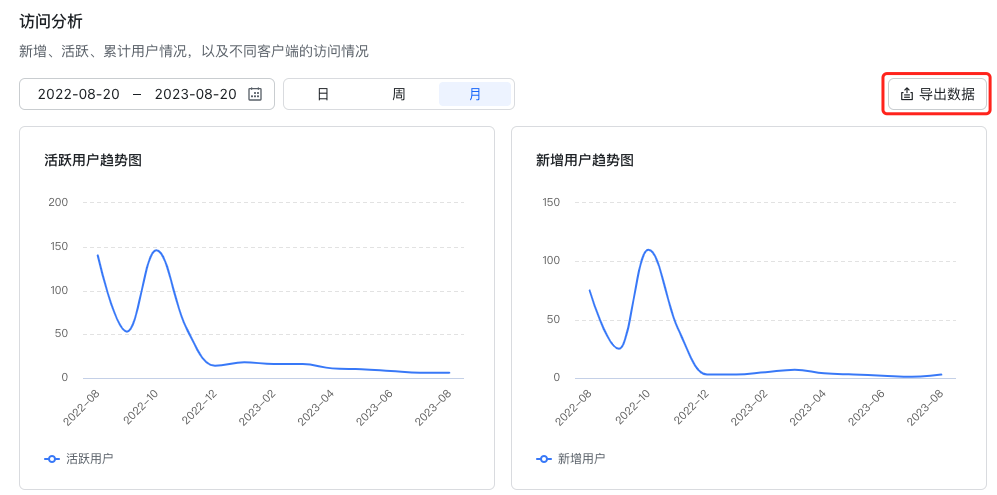Click the 2022-10 peak on active users line
Viewport: 997px width, 495px height.
click(156, 250)
